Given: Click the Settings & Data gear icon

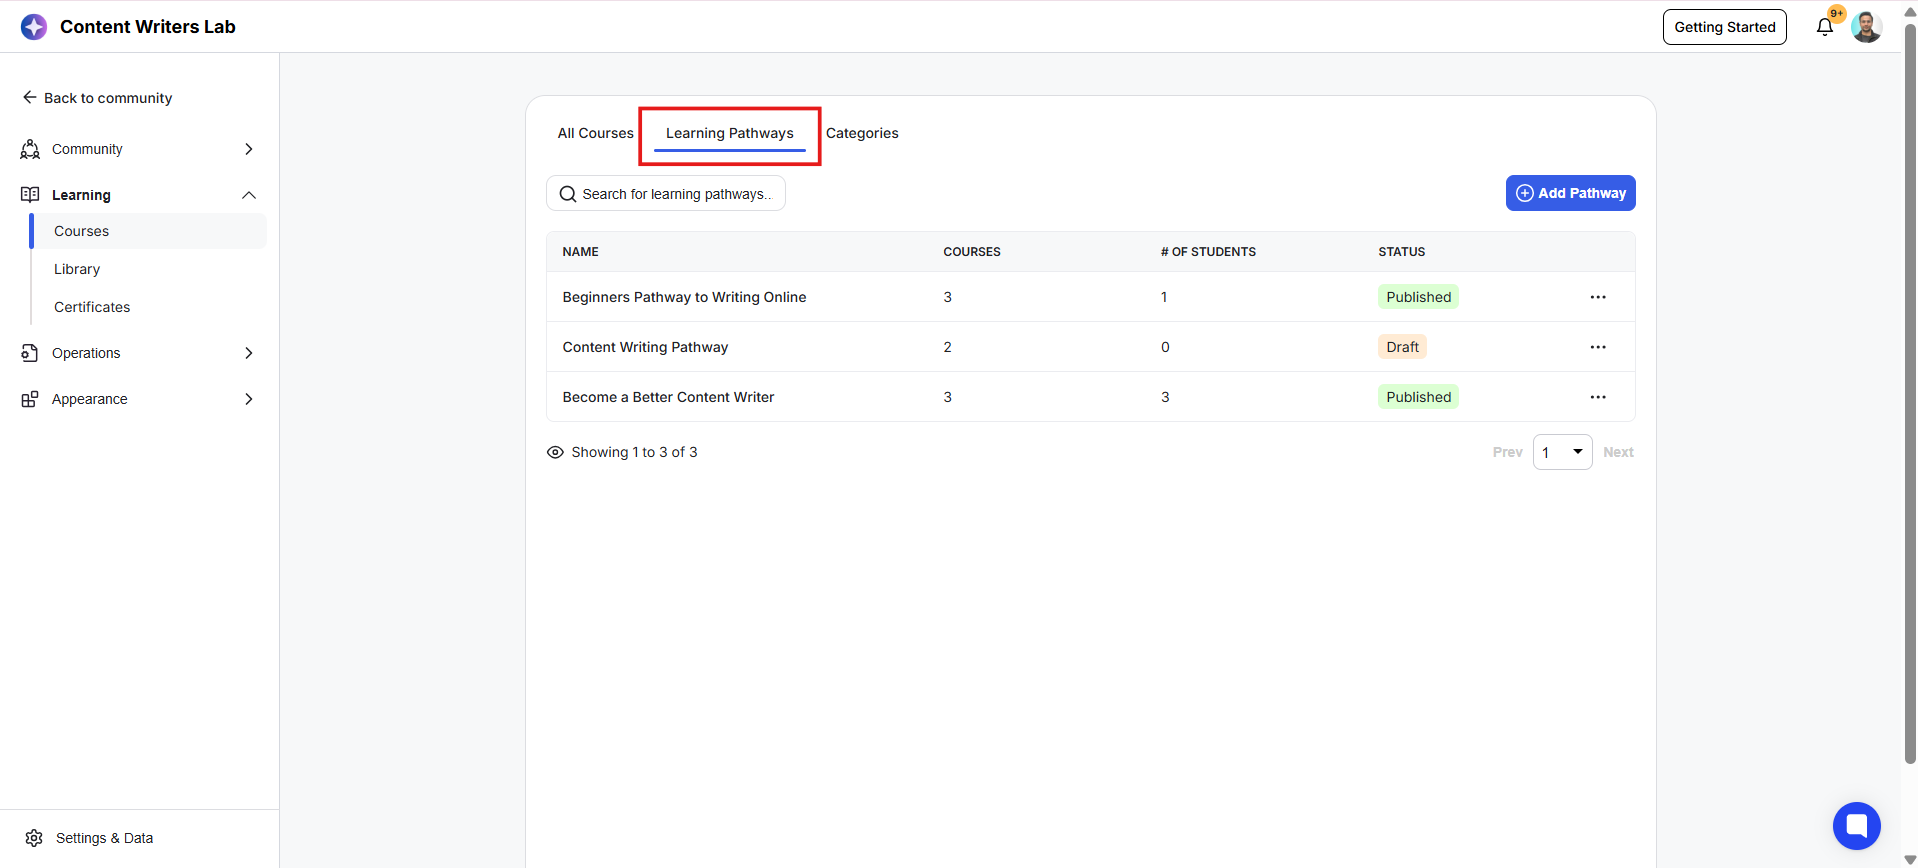Looking at the screenshot, I should click(x=34, y=838).
